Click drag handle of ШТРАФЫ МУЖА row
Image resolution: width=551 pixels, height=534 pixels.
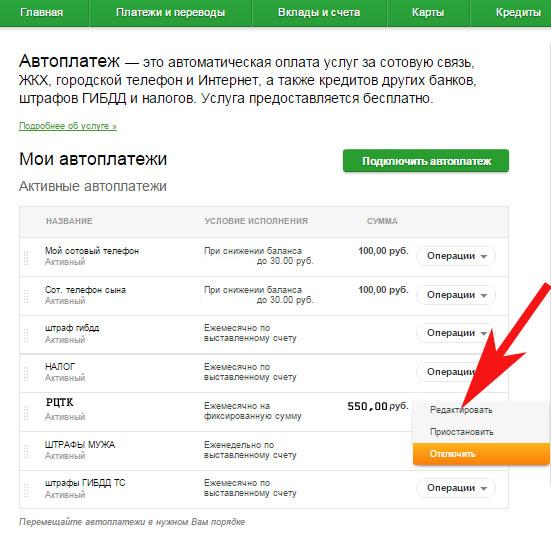(26, 451)
